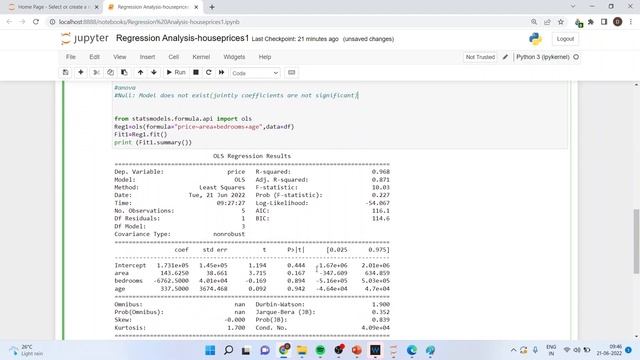Open the browser zoom magnifier icon

(534, 22)
